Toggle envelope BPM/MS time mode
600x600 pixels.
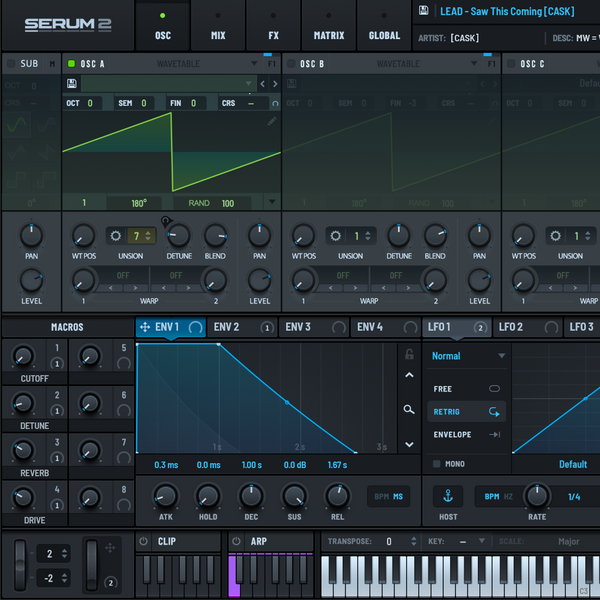coord(388,496)
